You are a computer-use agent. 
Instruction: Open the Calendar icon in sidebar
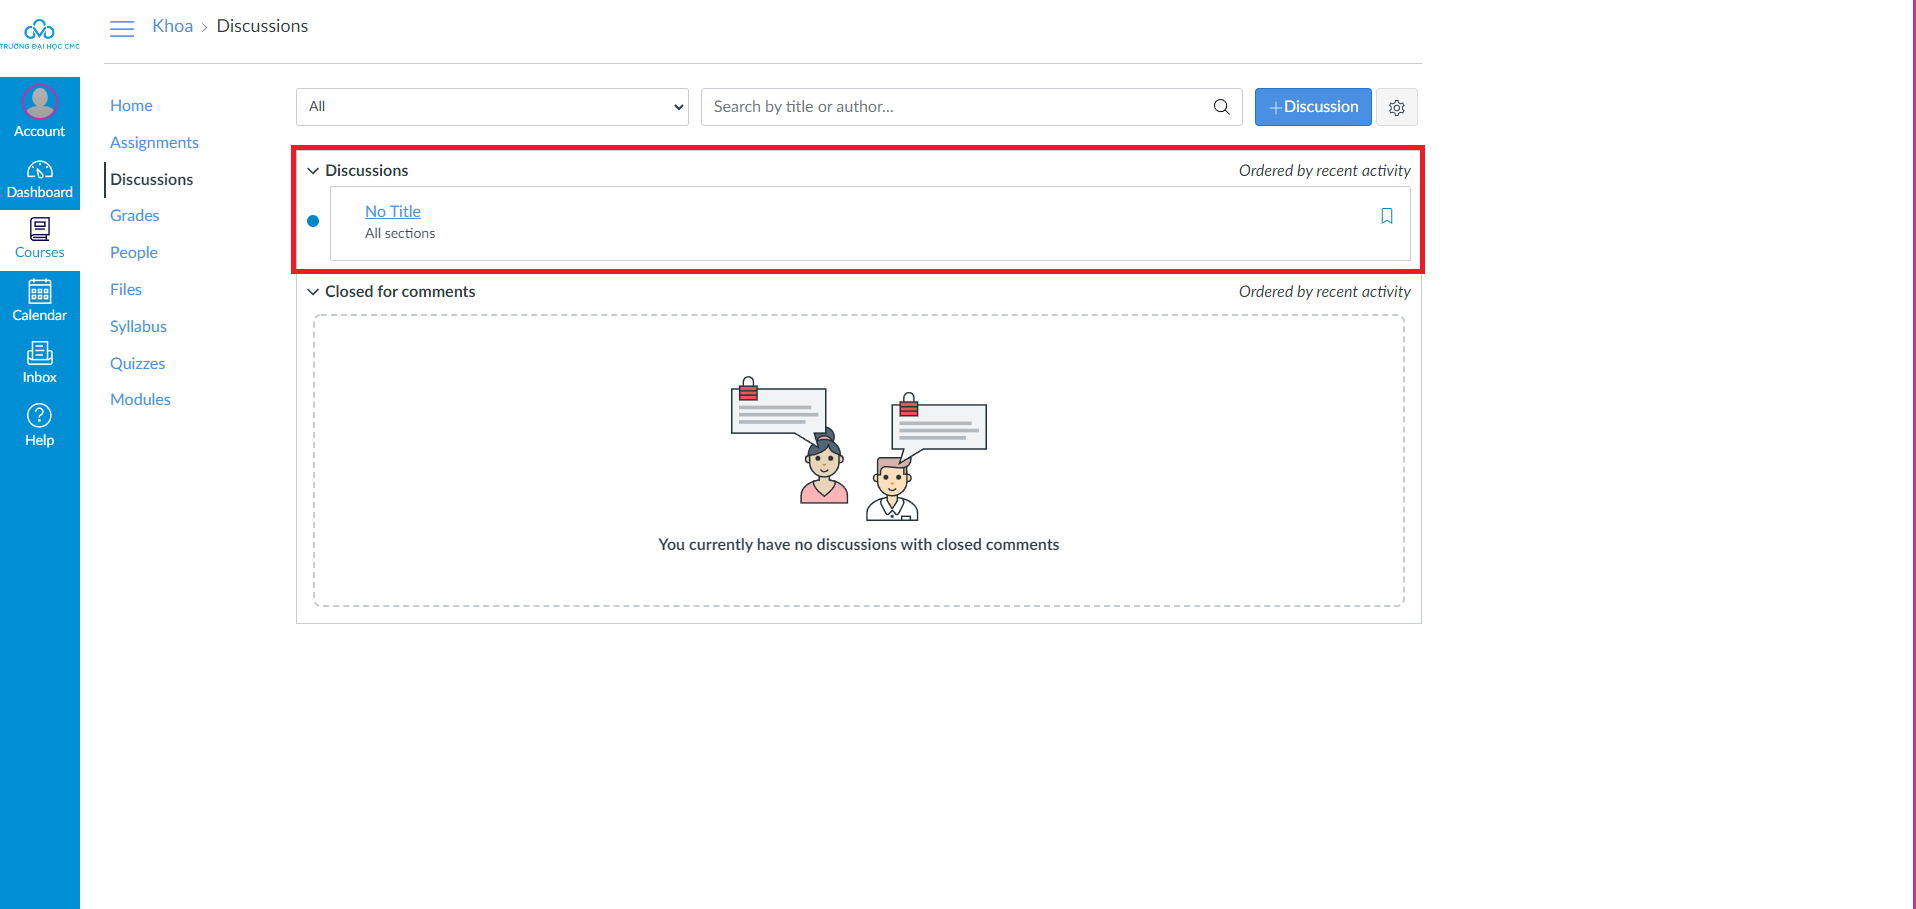point(40,292)
